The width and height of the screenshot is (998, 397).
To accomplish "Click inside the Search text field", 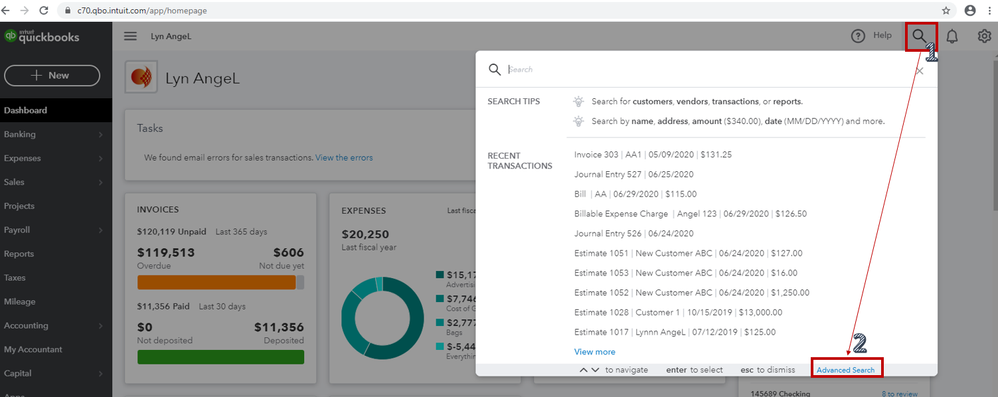I will [706, 69].
